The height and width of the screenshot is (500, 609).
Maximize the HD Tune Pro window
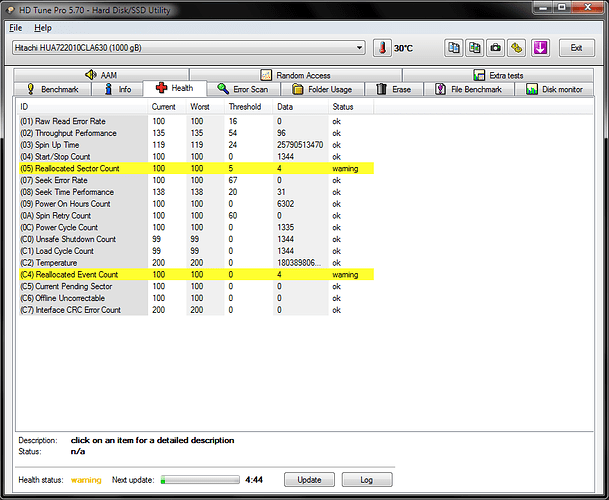[562, 7]
